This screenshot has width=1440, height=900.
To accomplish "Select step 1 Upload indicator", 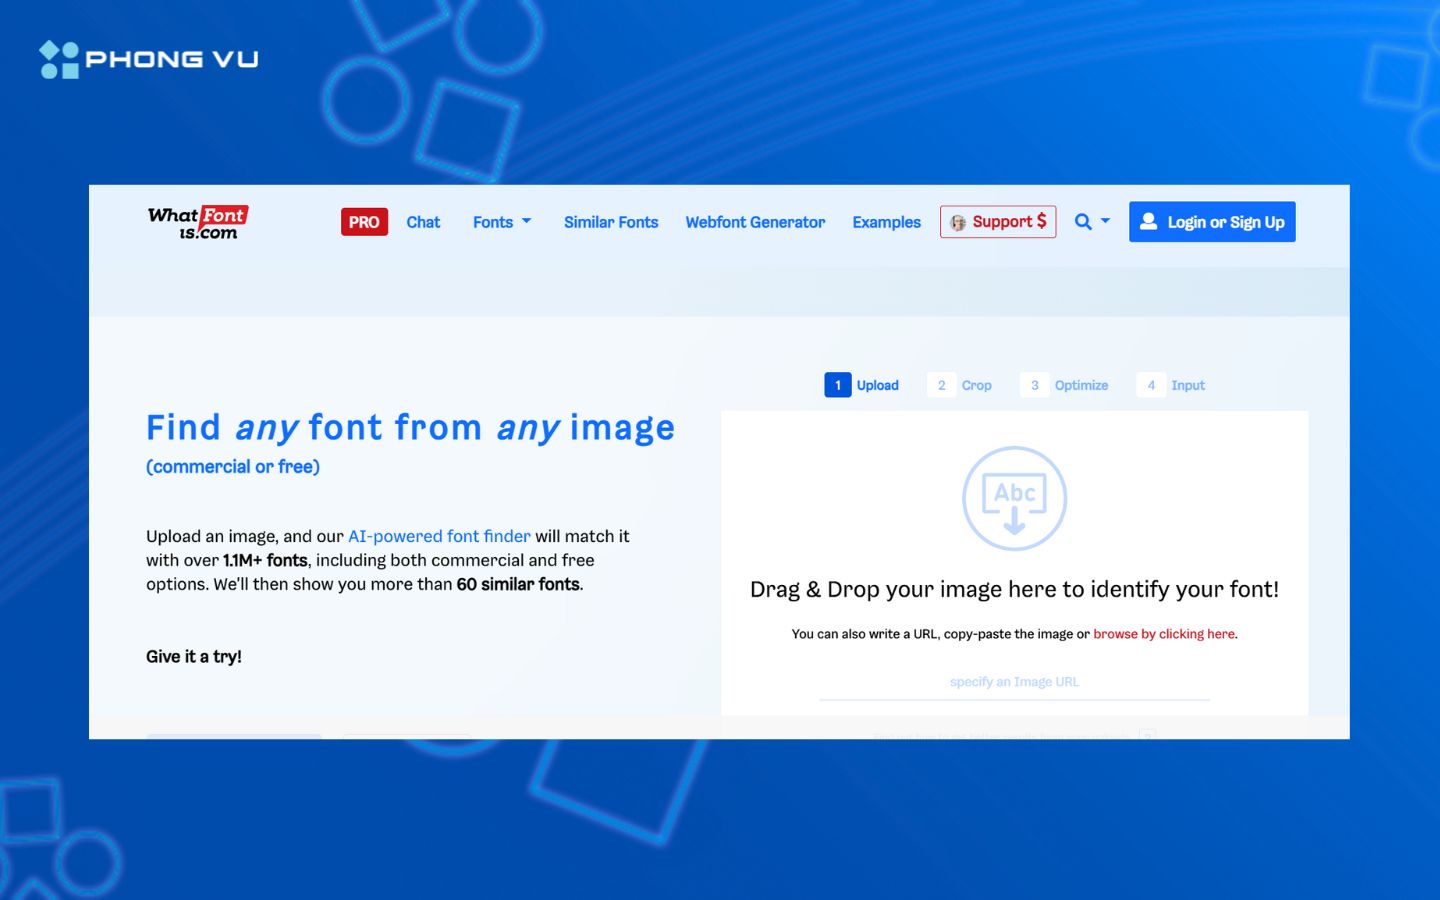I will tap(862, 384).
